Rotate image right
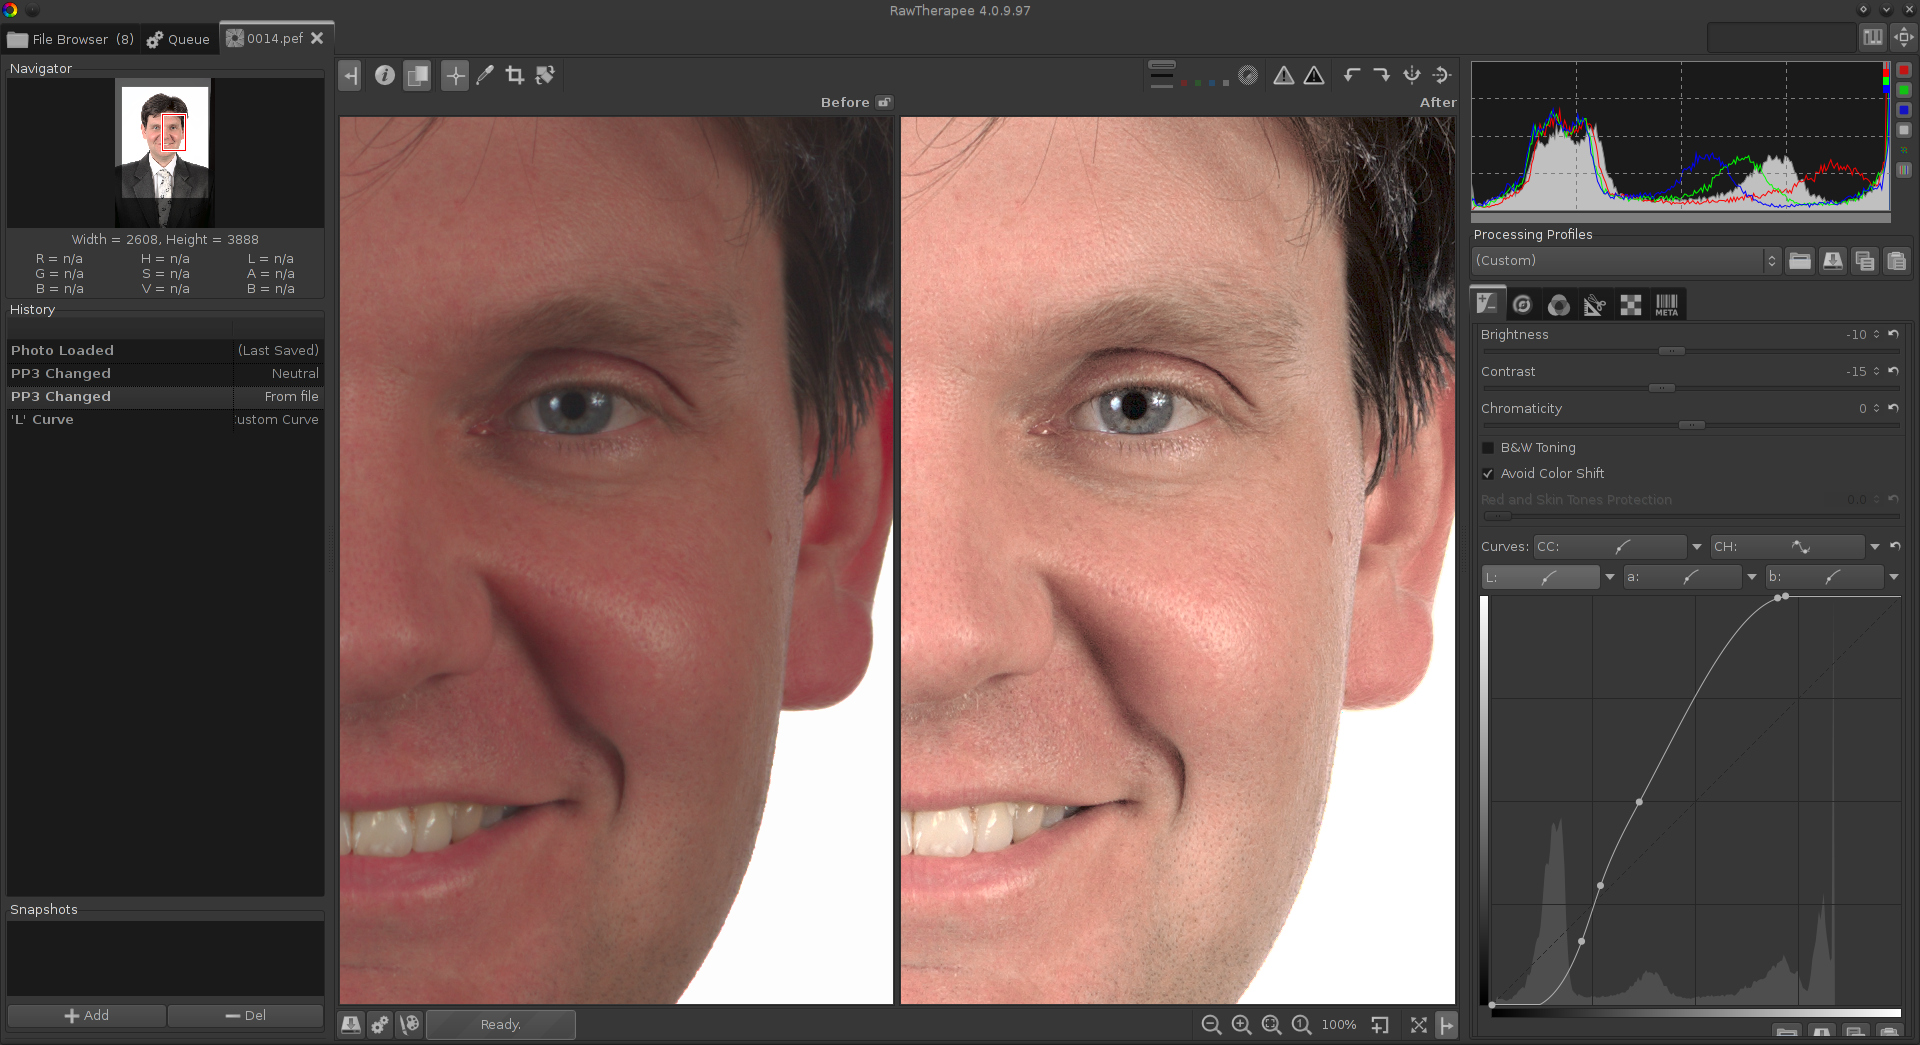 tap(1381, 75)
